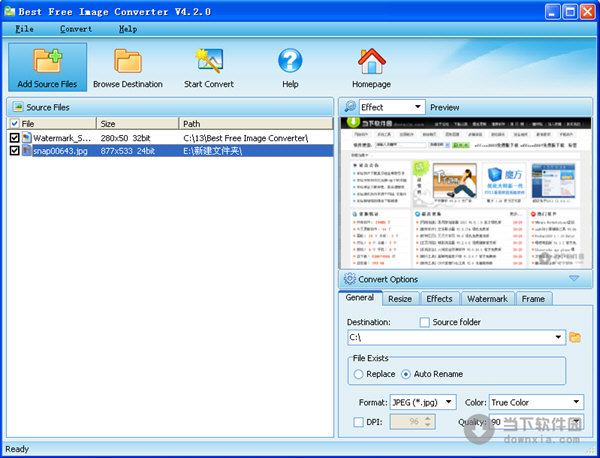Click the Ready status bar text
The width and height of the screenshot is (600, 458).
click(17, 449)
